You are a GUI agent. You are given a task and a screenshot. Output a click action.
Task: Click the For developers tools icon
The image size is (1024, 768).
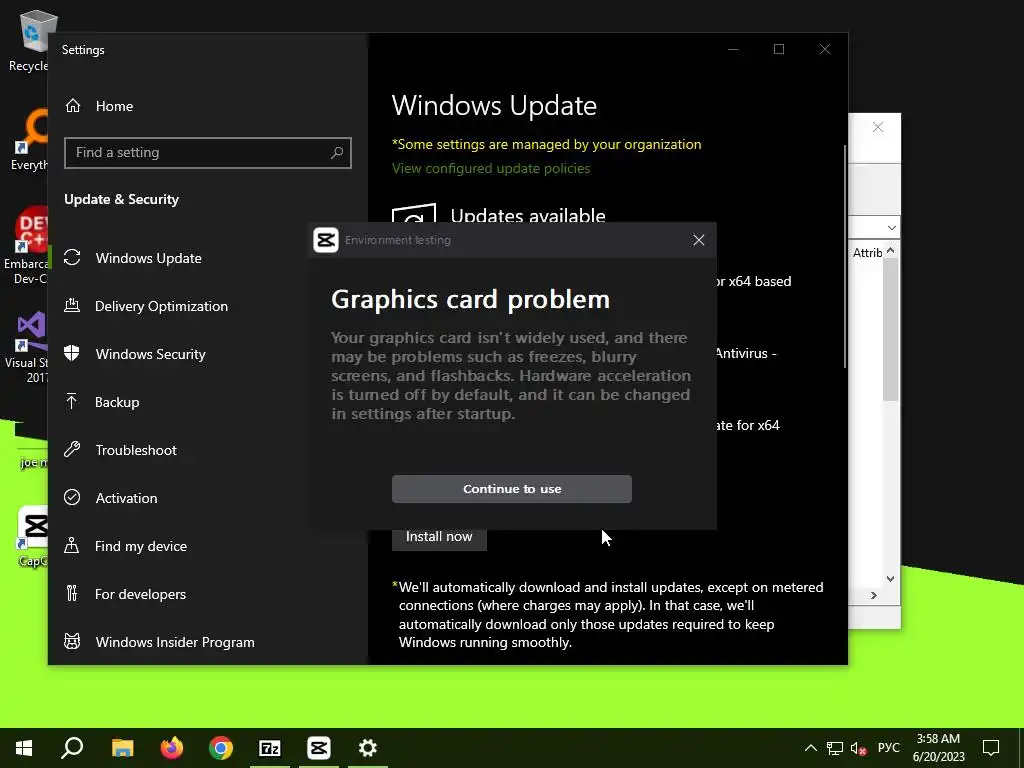click(72, 593)
